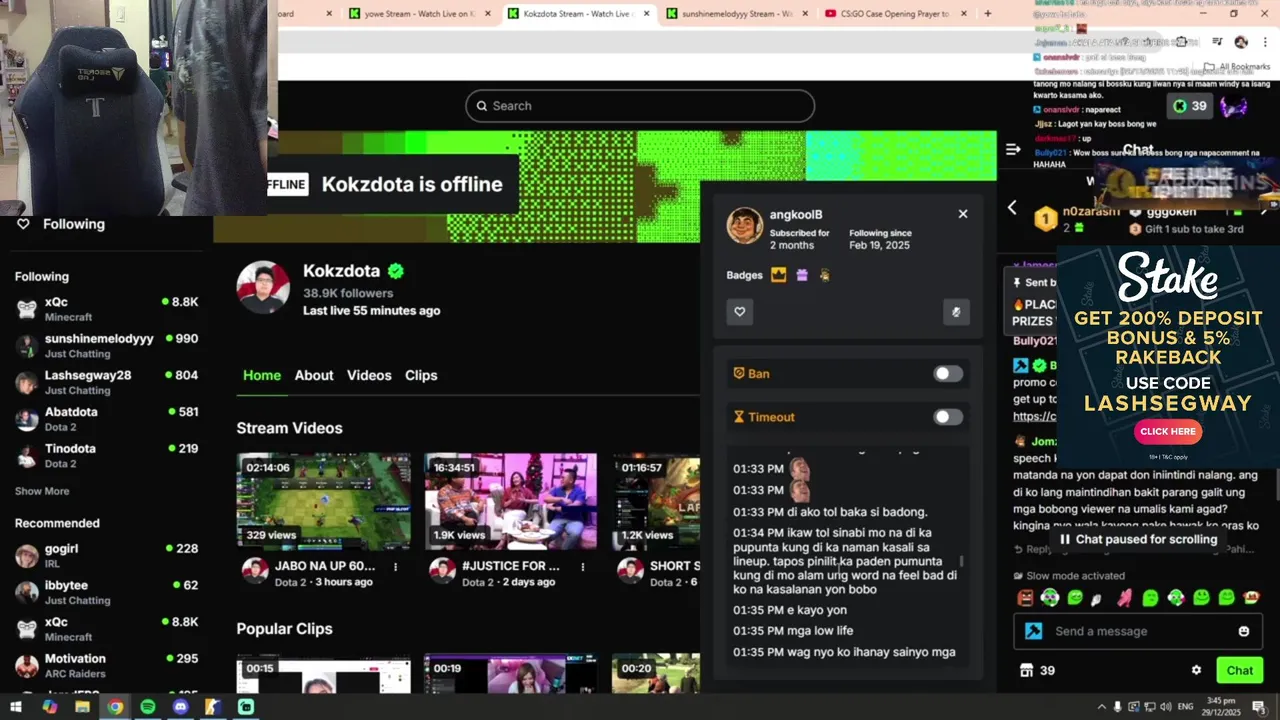Click the CLICK HERE button on Stake ad

pos(1168,432)
